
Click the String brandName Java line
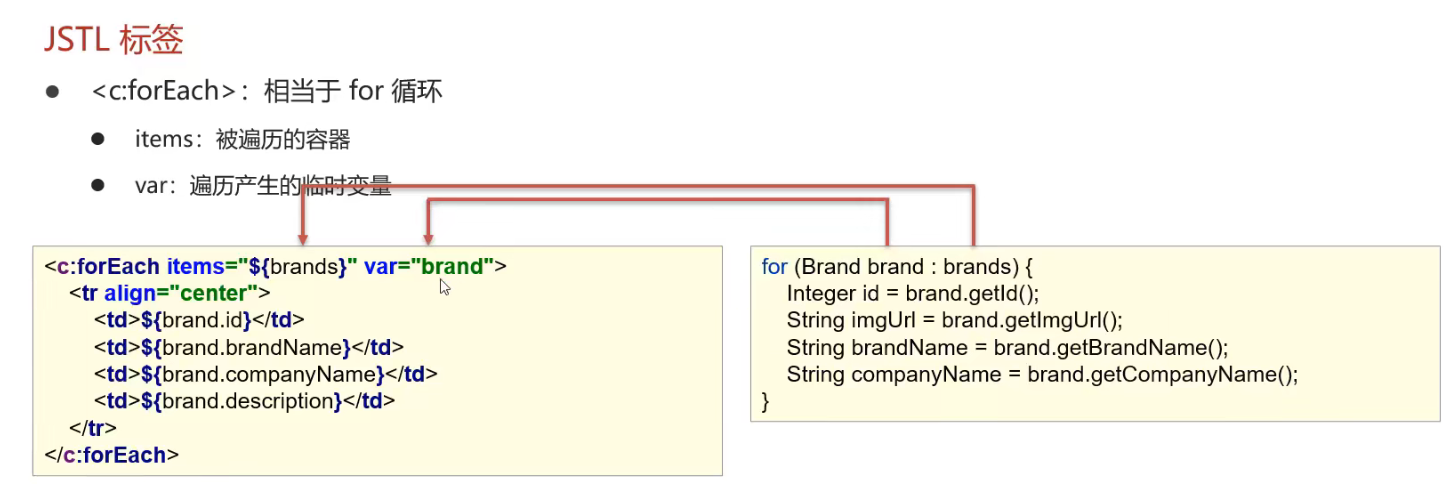pyautogui.click(x=1007, y=348)
